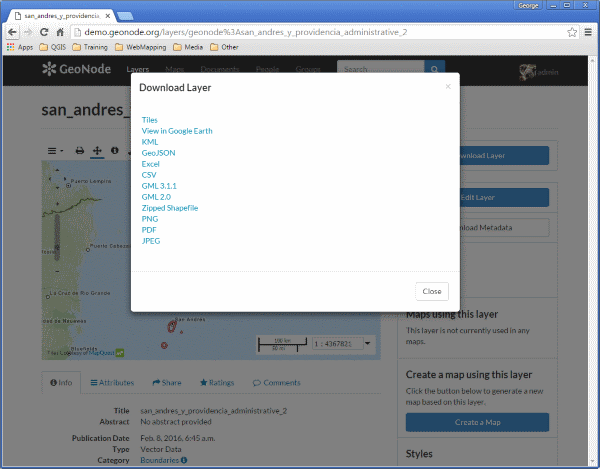Open the Chrome hamburger menu
The height and width of the screenshot is (469, 600).
point(588,32)
